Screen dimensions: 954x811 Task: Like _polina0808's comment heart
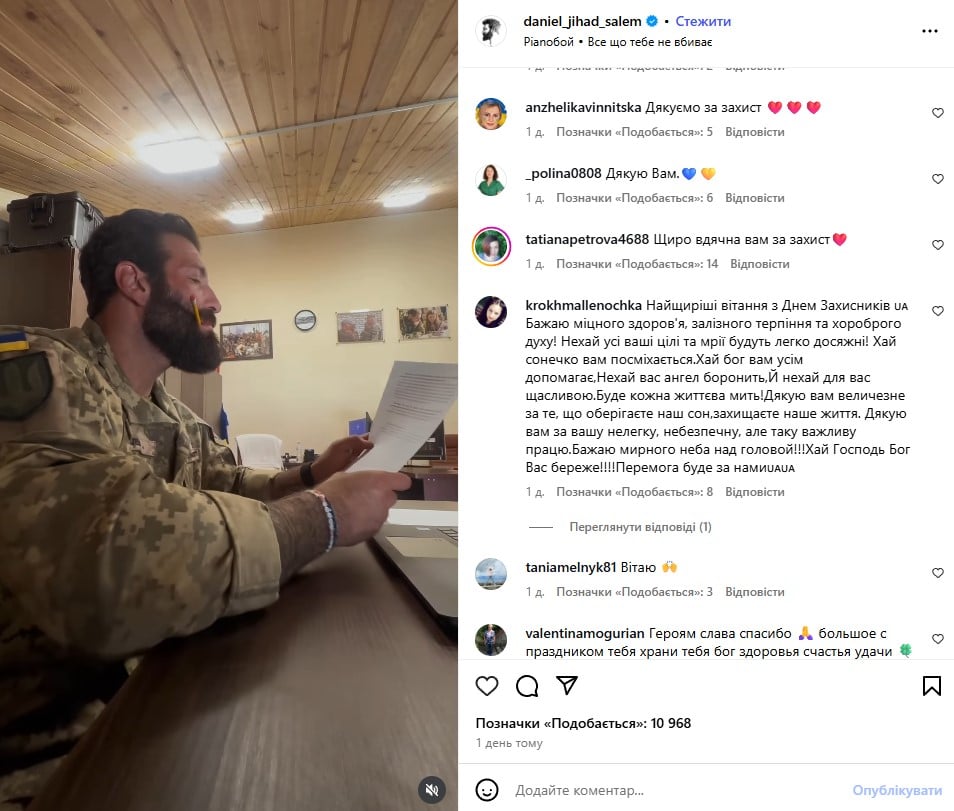pos(938,179)
